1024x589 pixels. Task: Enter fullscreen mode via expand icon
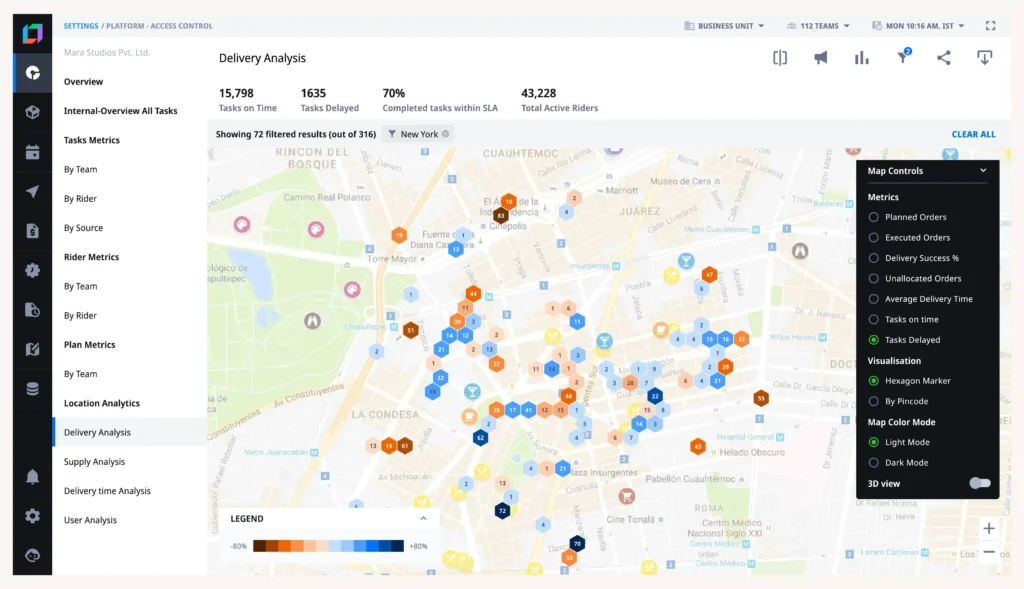[x=990, y=26]
